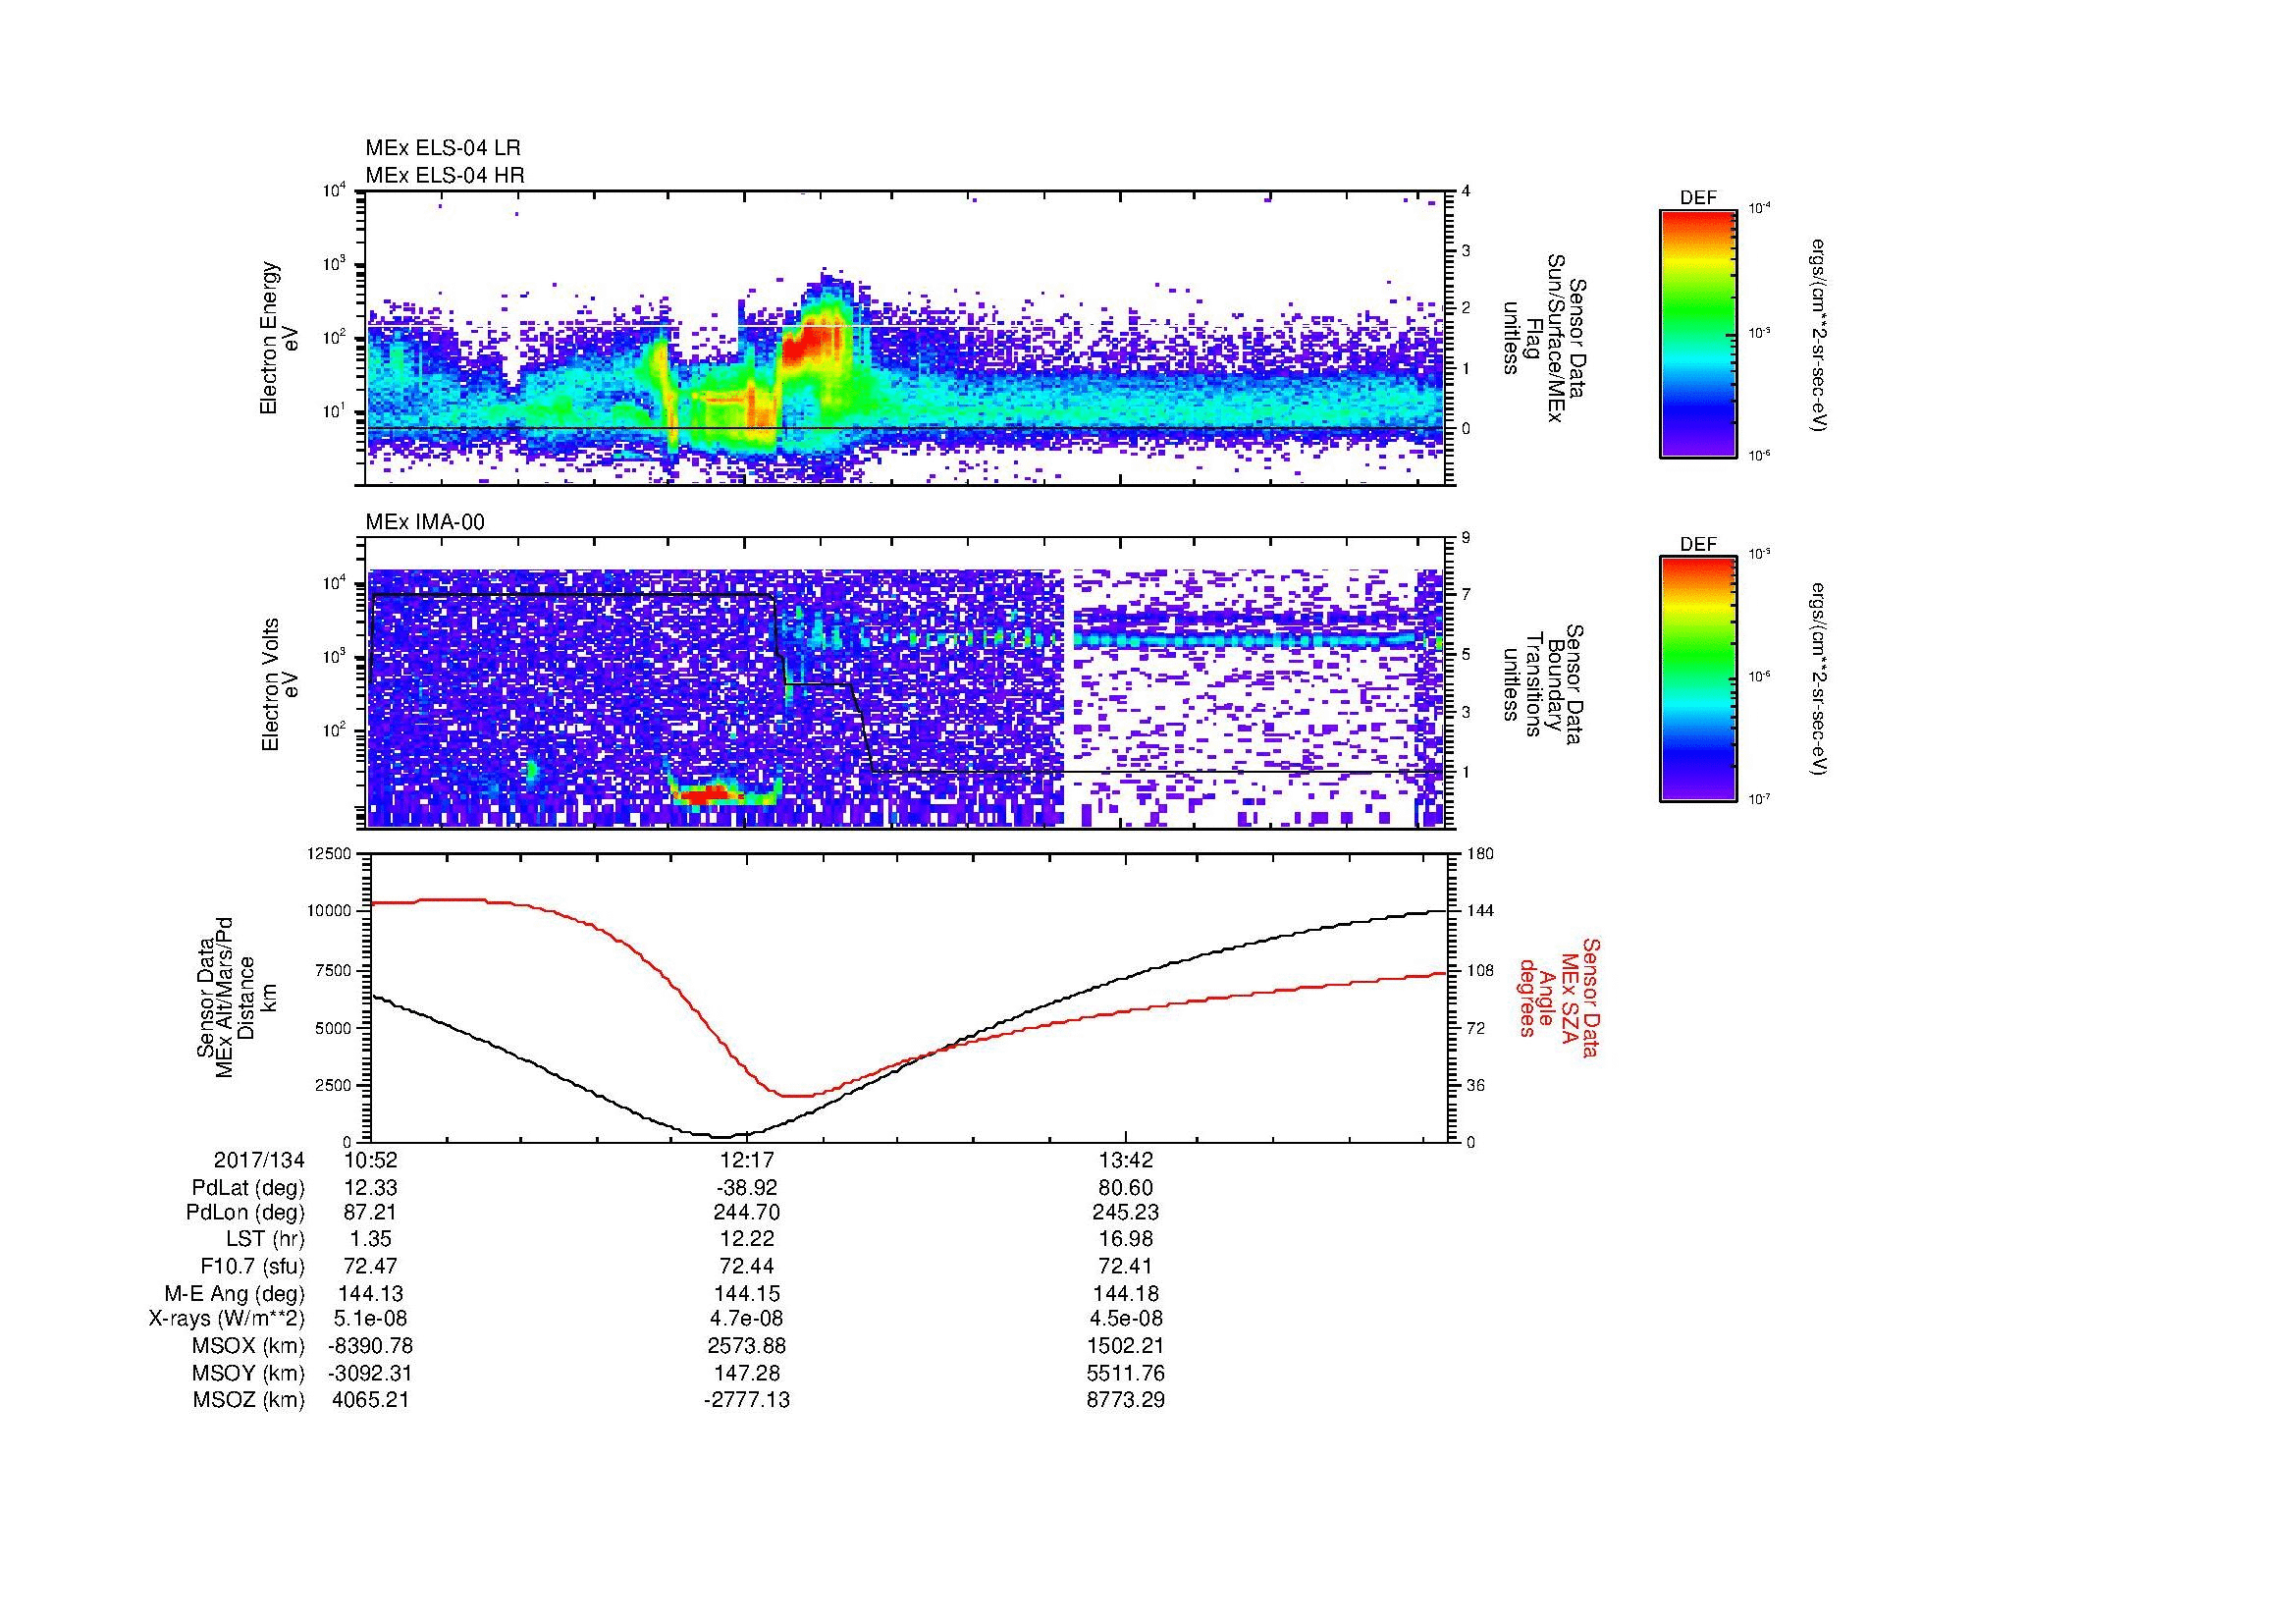This screenshot has height=1623, width=2296.
Task: Click the 'PdLat (deg)' row label
Action: pyautogui.click(x=248, y=1188)
